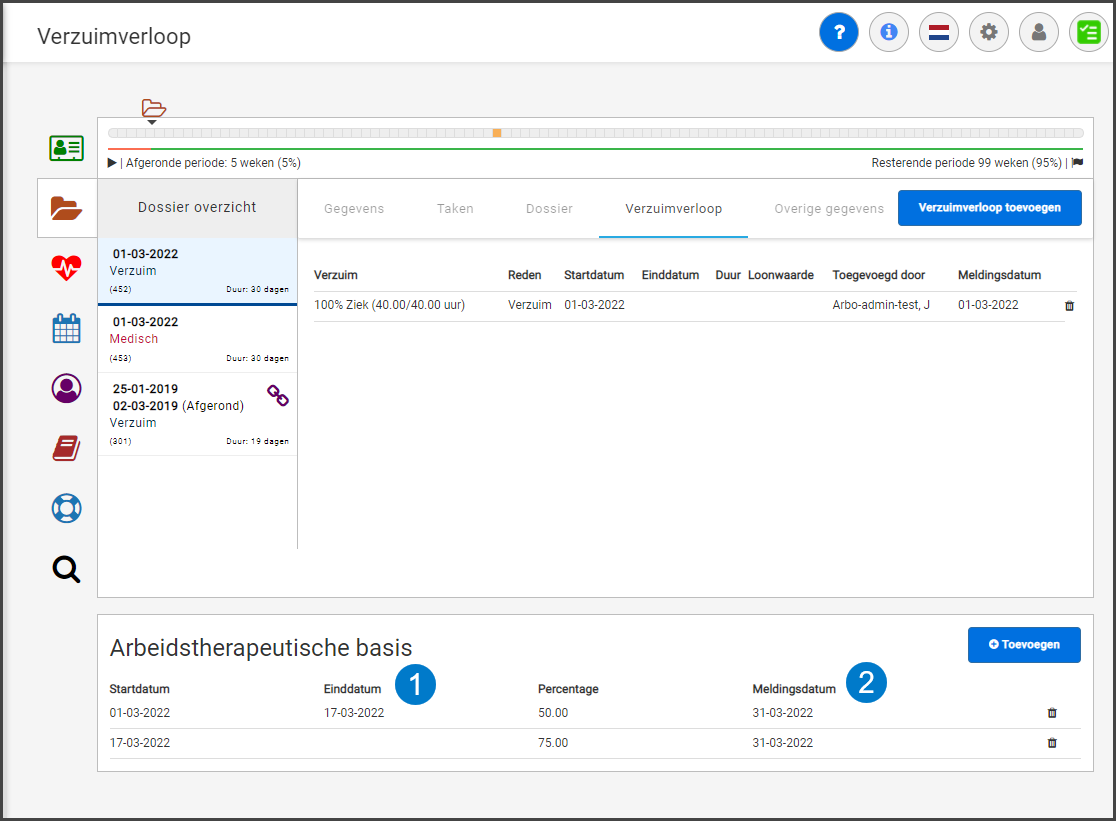Open the green checklist tasks icon
Image resolution: width=1116 pixels, height=821 pixels.
point(1088,32)
